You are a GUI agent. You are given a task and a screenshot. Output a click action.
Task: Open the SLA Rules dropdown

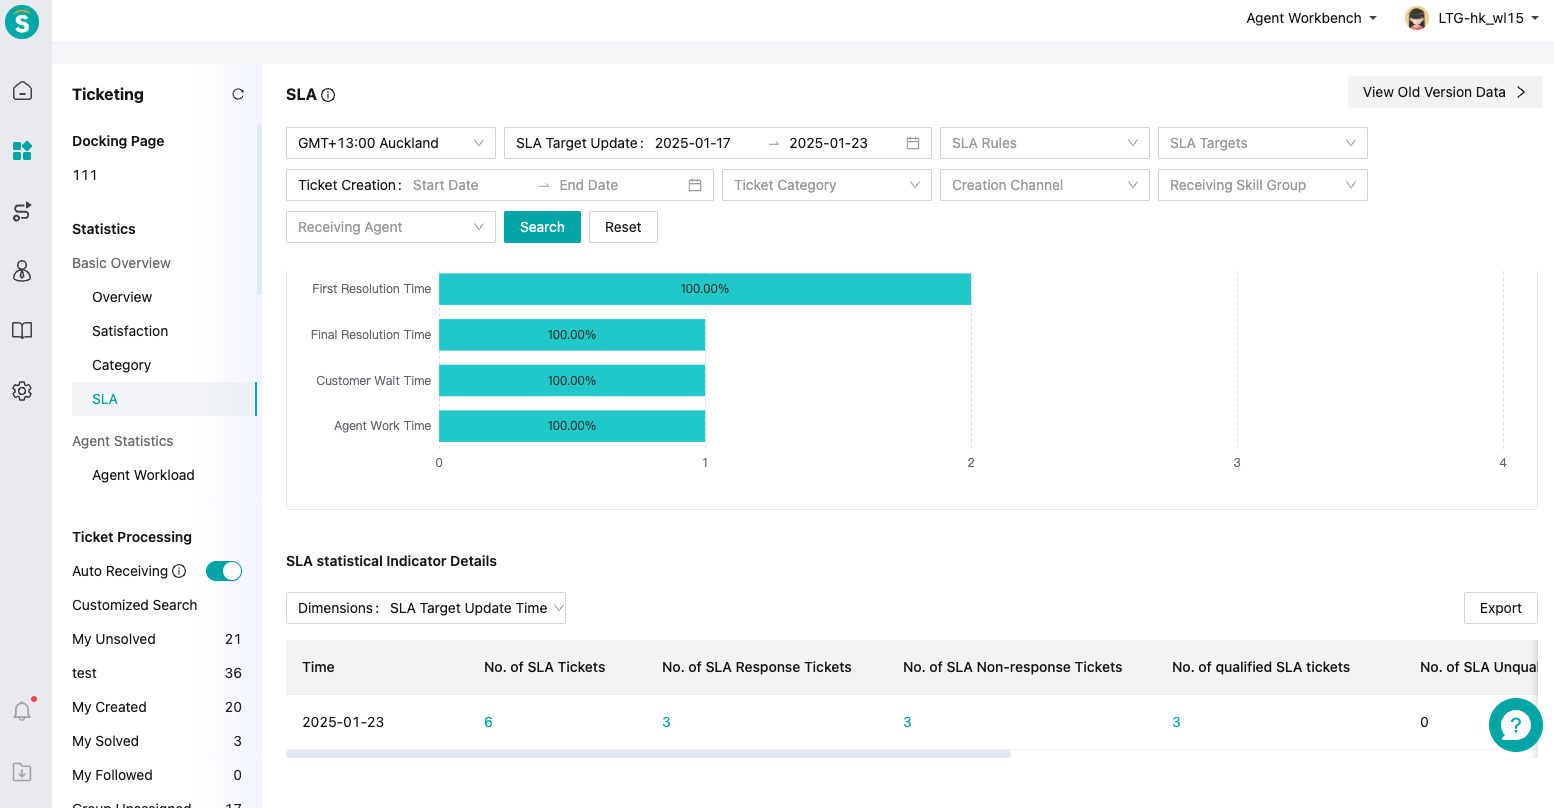pyautogui.click(x=1045, y=143)
